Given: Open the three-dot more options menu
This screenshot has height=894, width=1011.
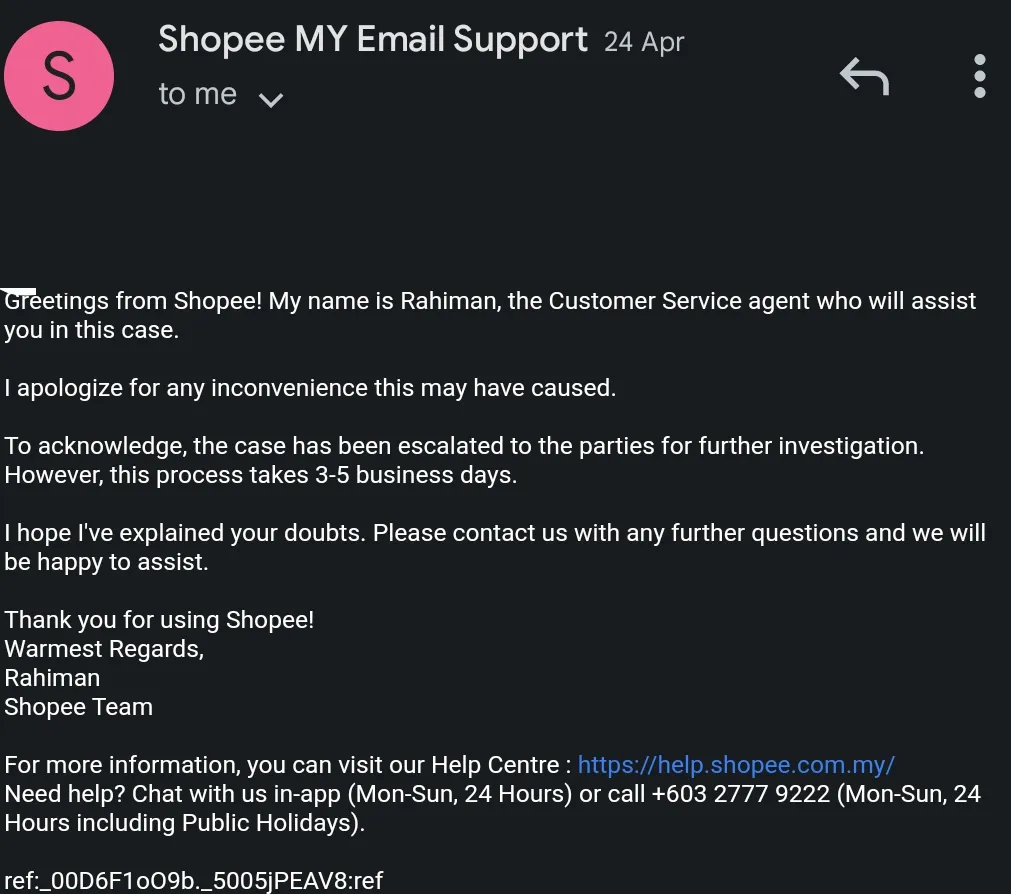Looking at the screenshot, I should [979, 76].
